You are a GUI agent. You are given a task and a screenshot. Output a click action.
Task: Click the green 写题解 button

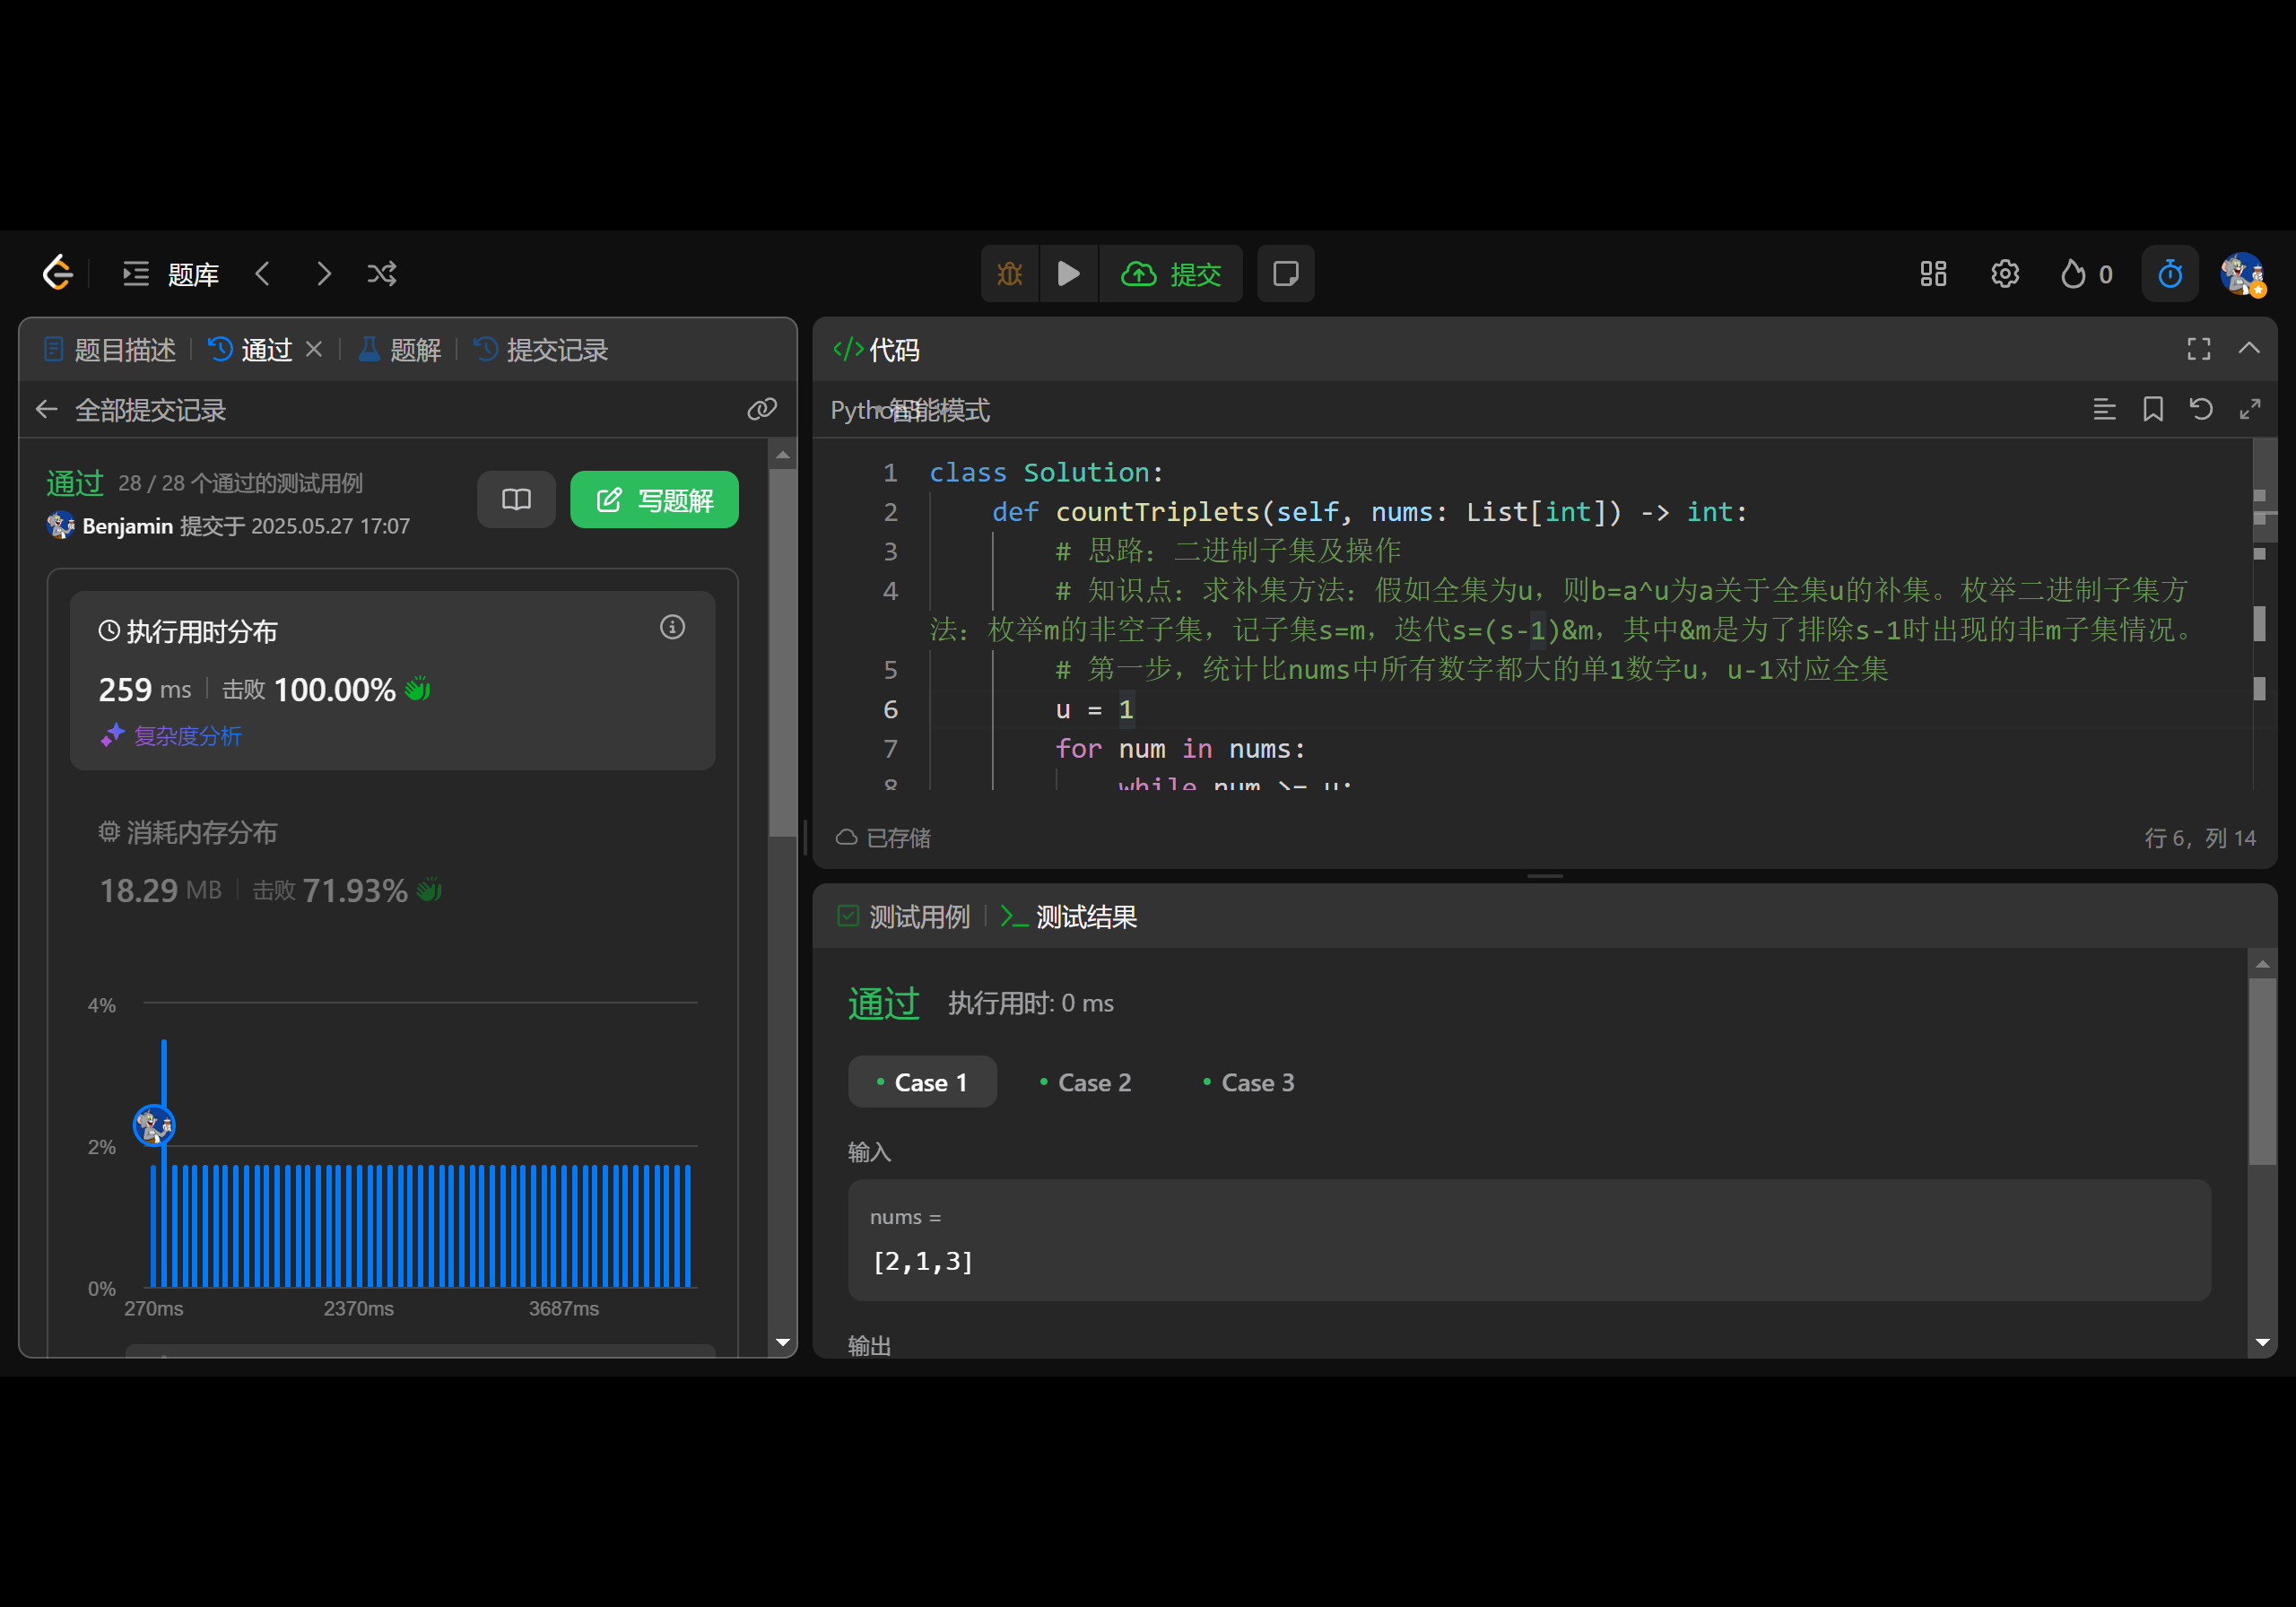click(x=654, y=499)
